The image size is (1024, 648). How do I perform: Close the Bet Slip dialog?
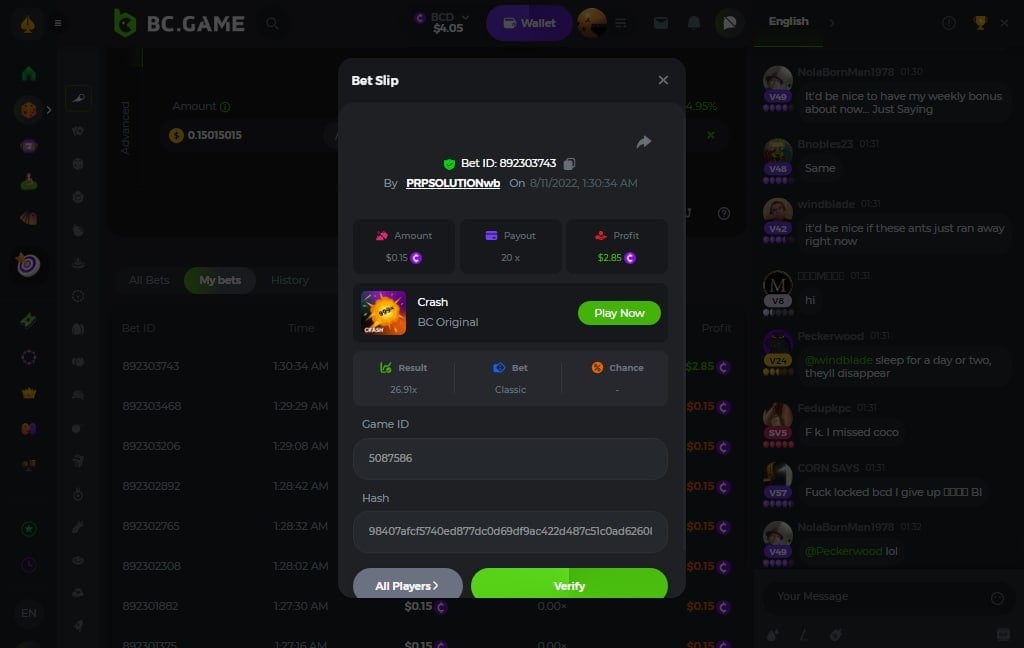pos(663,80)
